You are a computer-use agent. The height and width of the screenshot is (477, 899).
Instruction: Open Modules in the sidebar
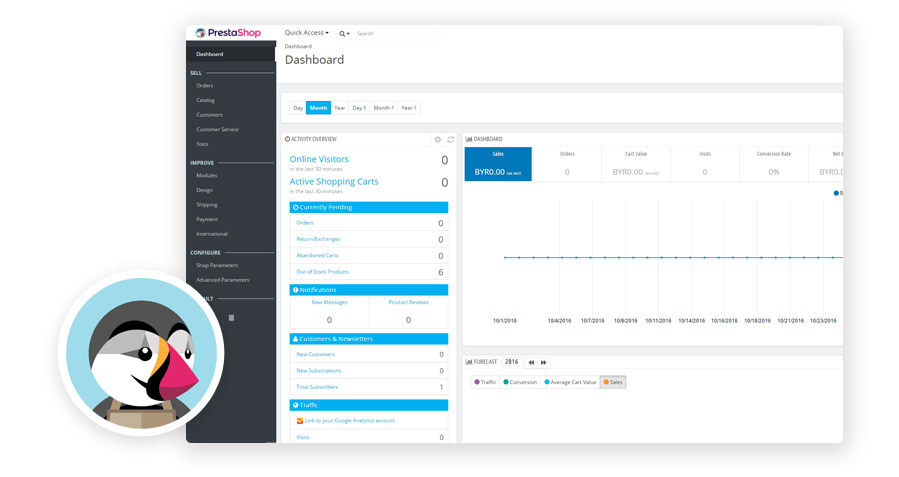(206, 175)
